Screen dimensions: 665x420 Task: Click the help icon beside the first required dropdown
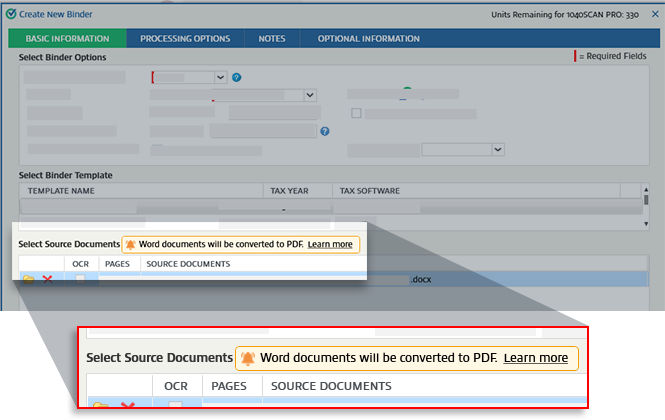[x=237, y=77]
